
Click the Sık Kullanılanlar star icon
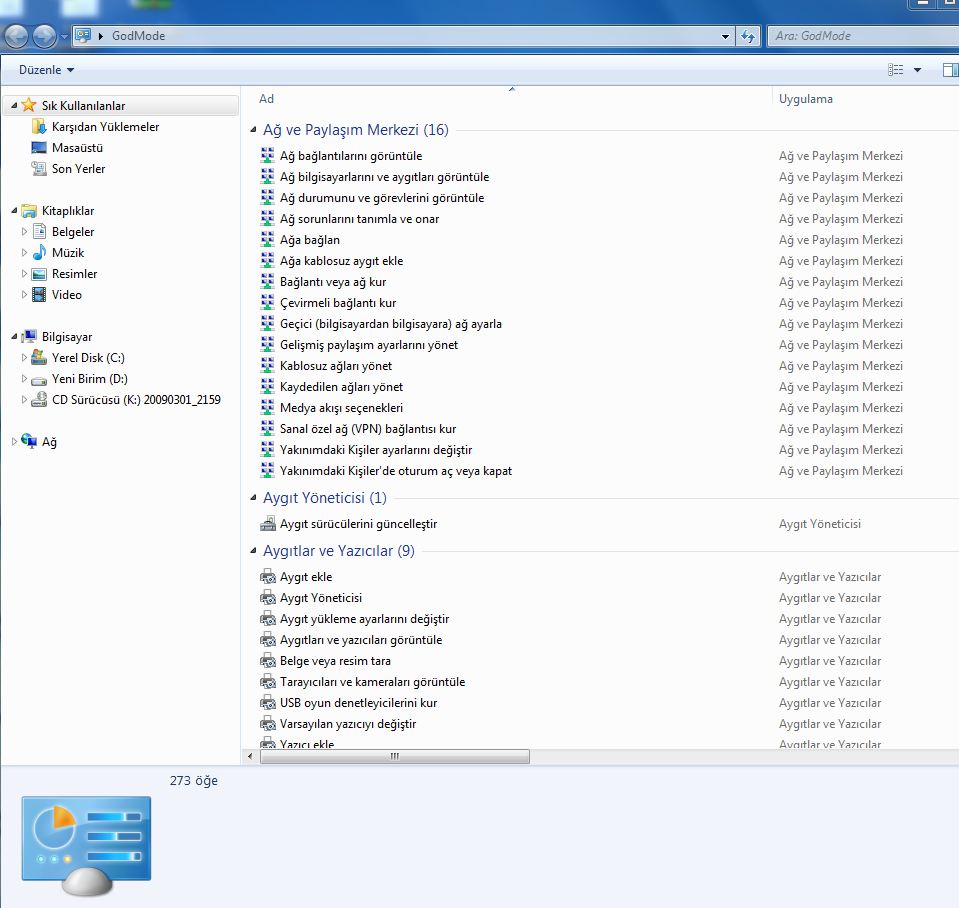(28, 105)
